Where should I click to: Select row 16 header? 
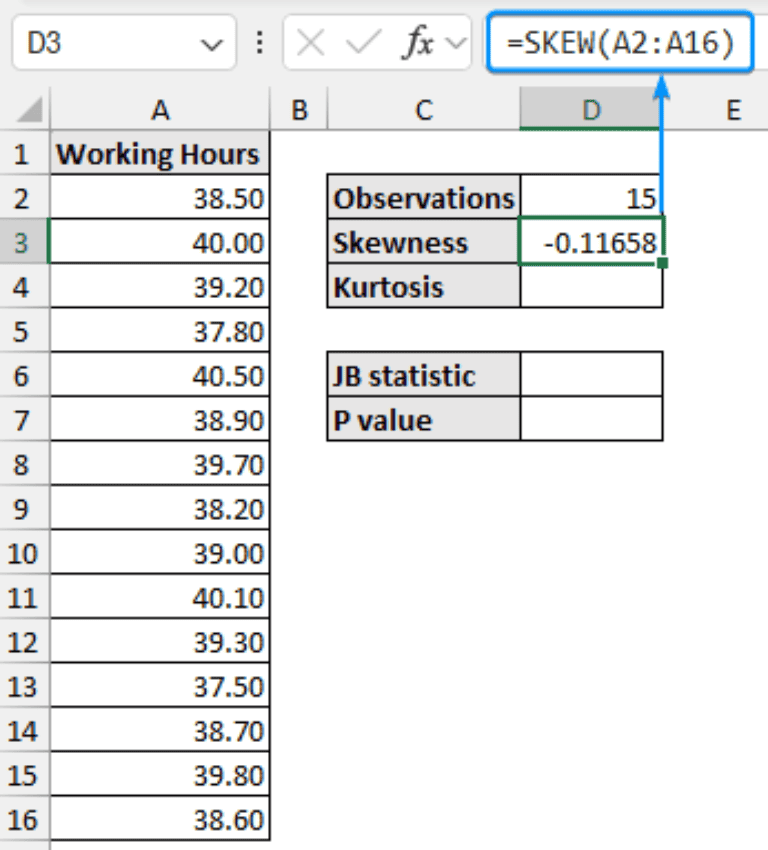[24, 820]
